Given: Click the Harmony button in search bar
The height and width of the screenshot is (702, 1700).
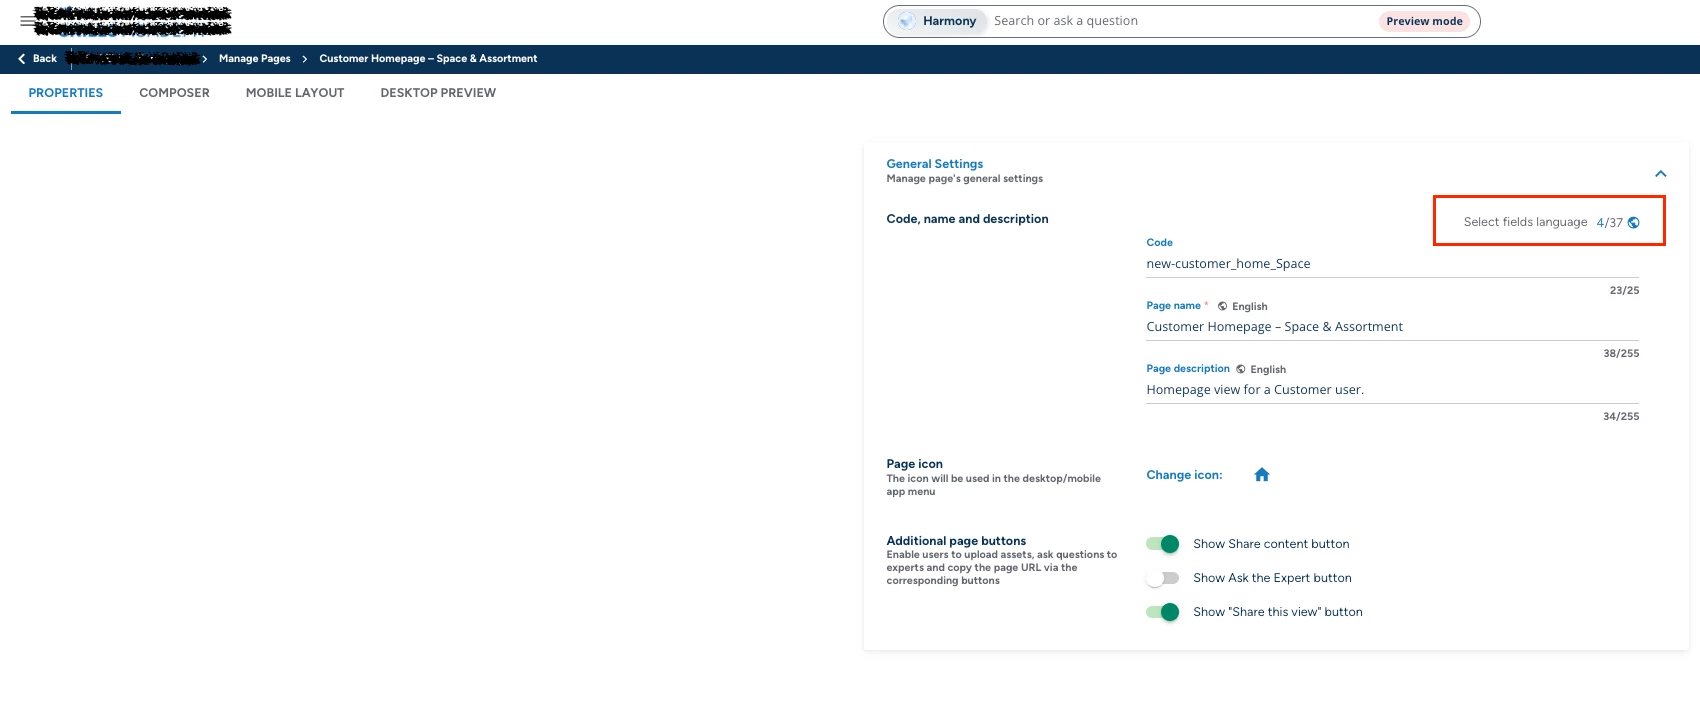Looking at the screenshot, I should 937,21.
